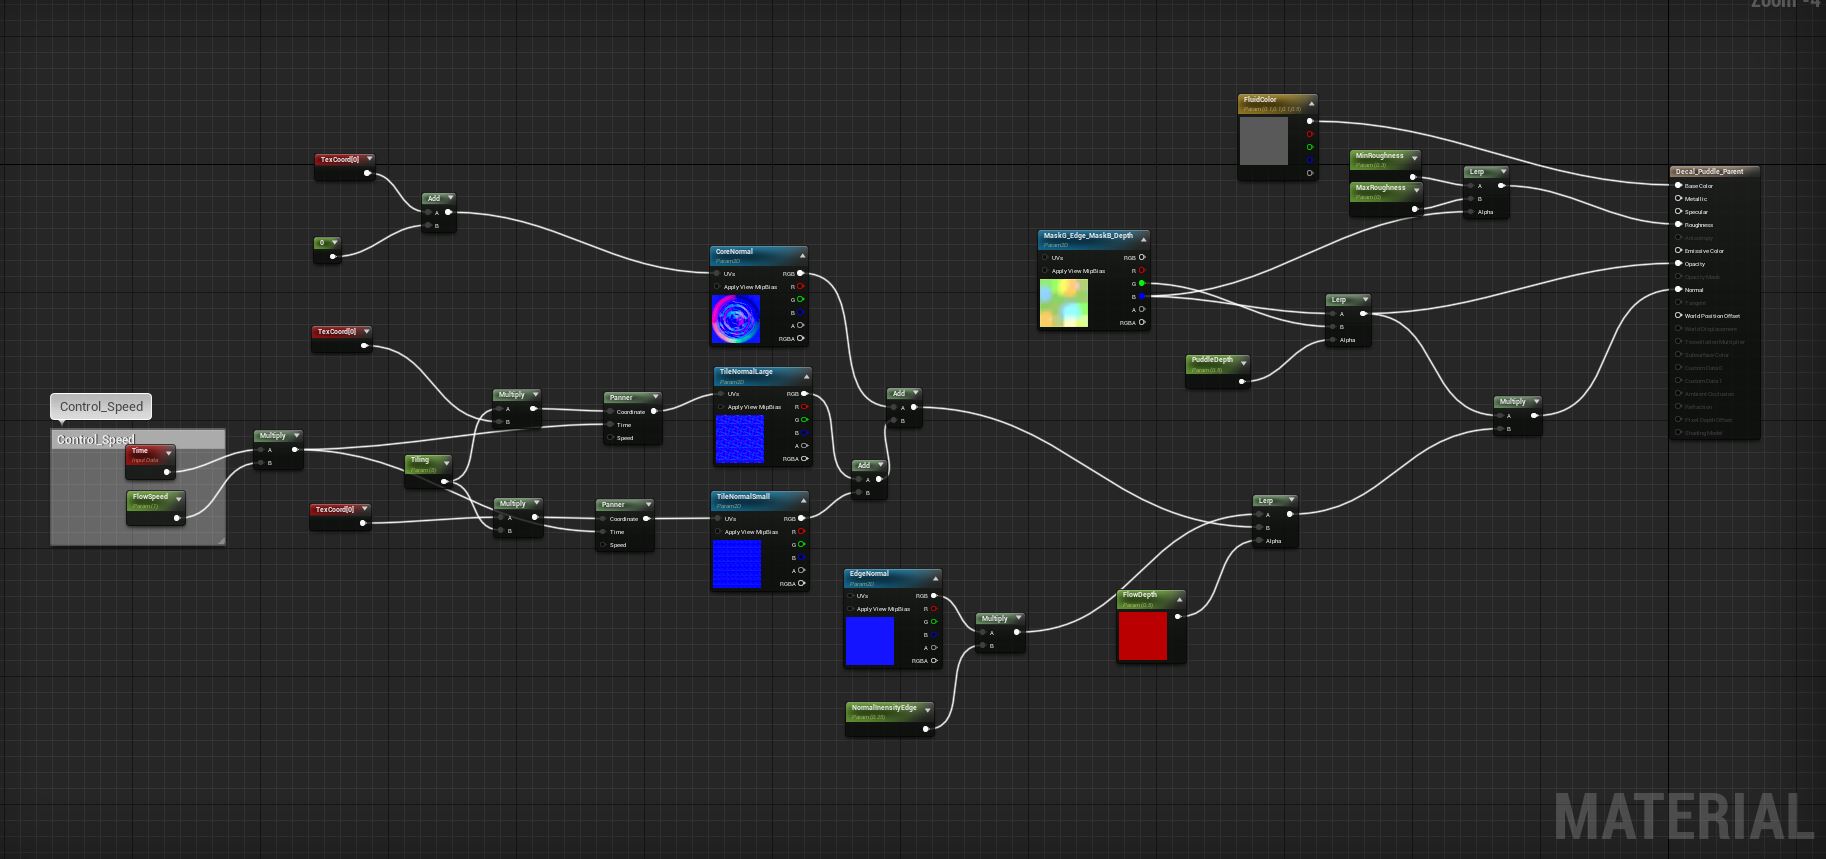The height and width of the screenshot is (859, 1826).
Task: Click the output pin of the Time node
Action: coord(167,471)
